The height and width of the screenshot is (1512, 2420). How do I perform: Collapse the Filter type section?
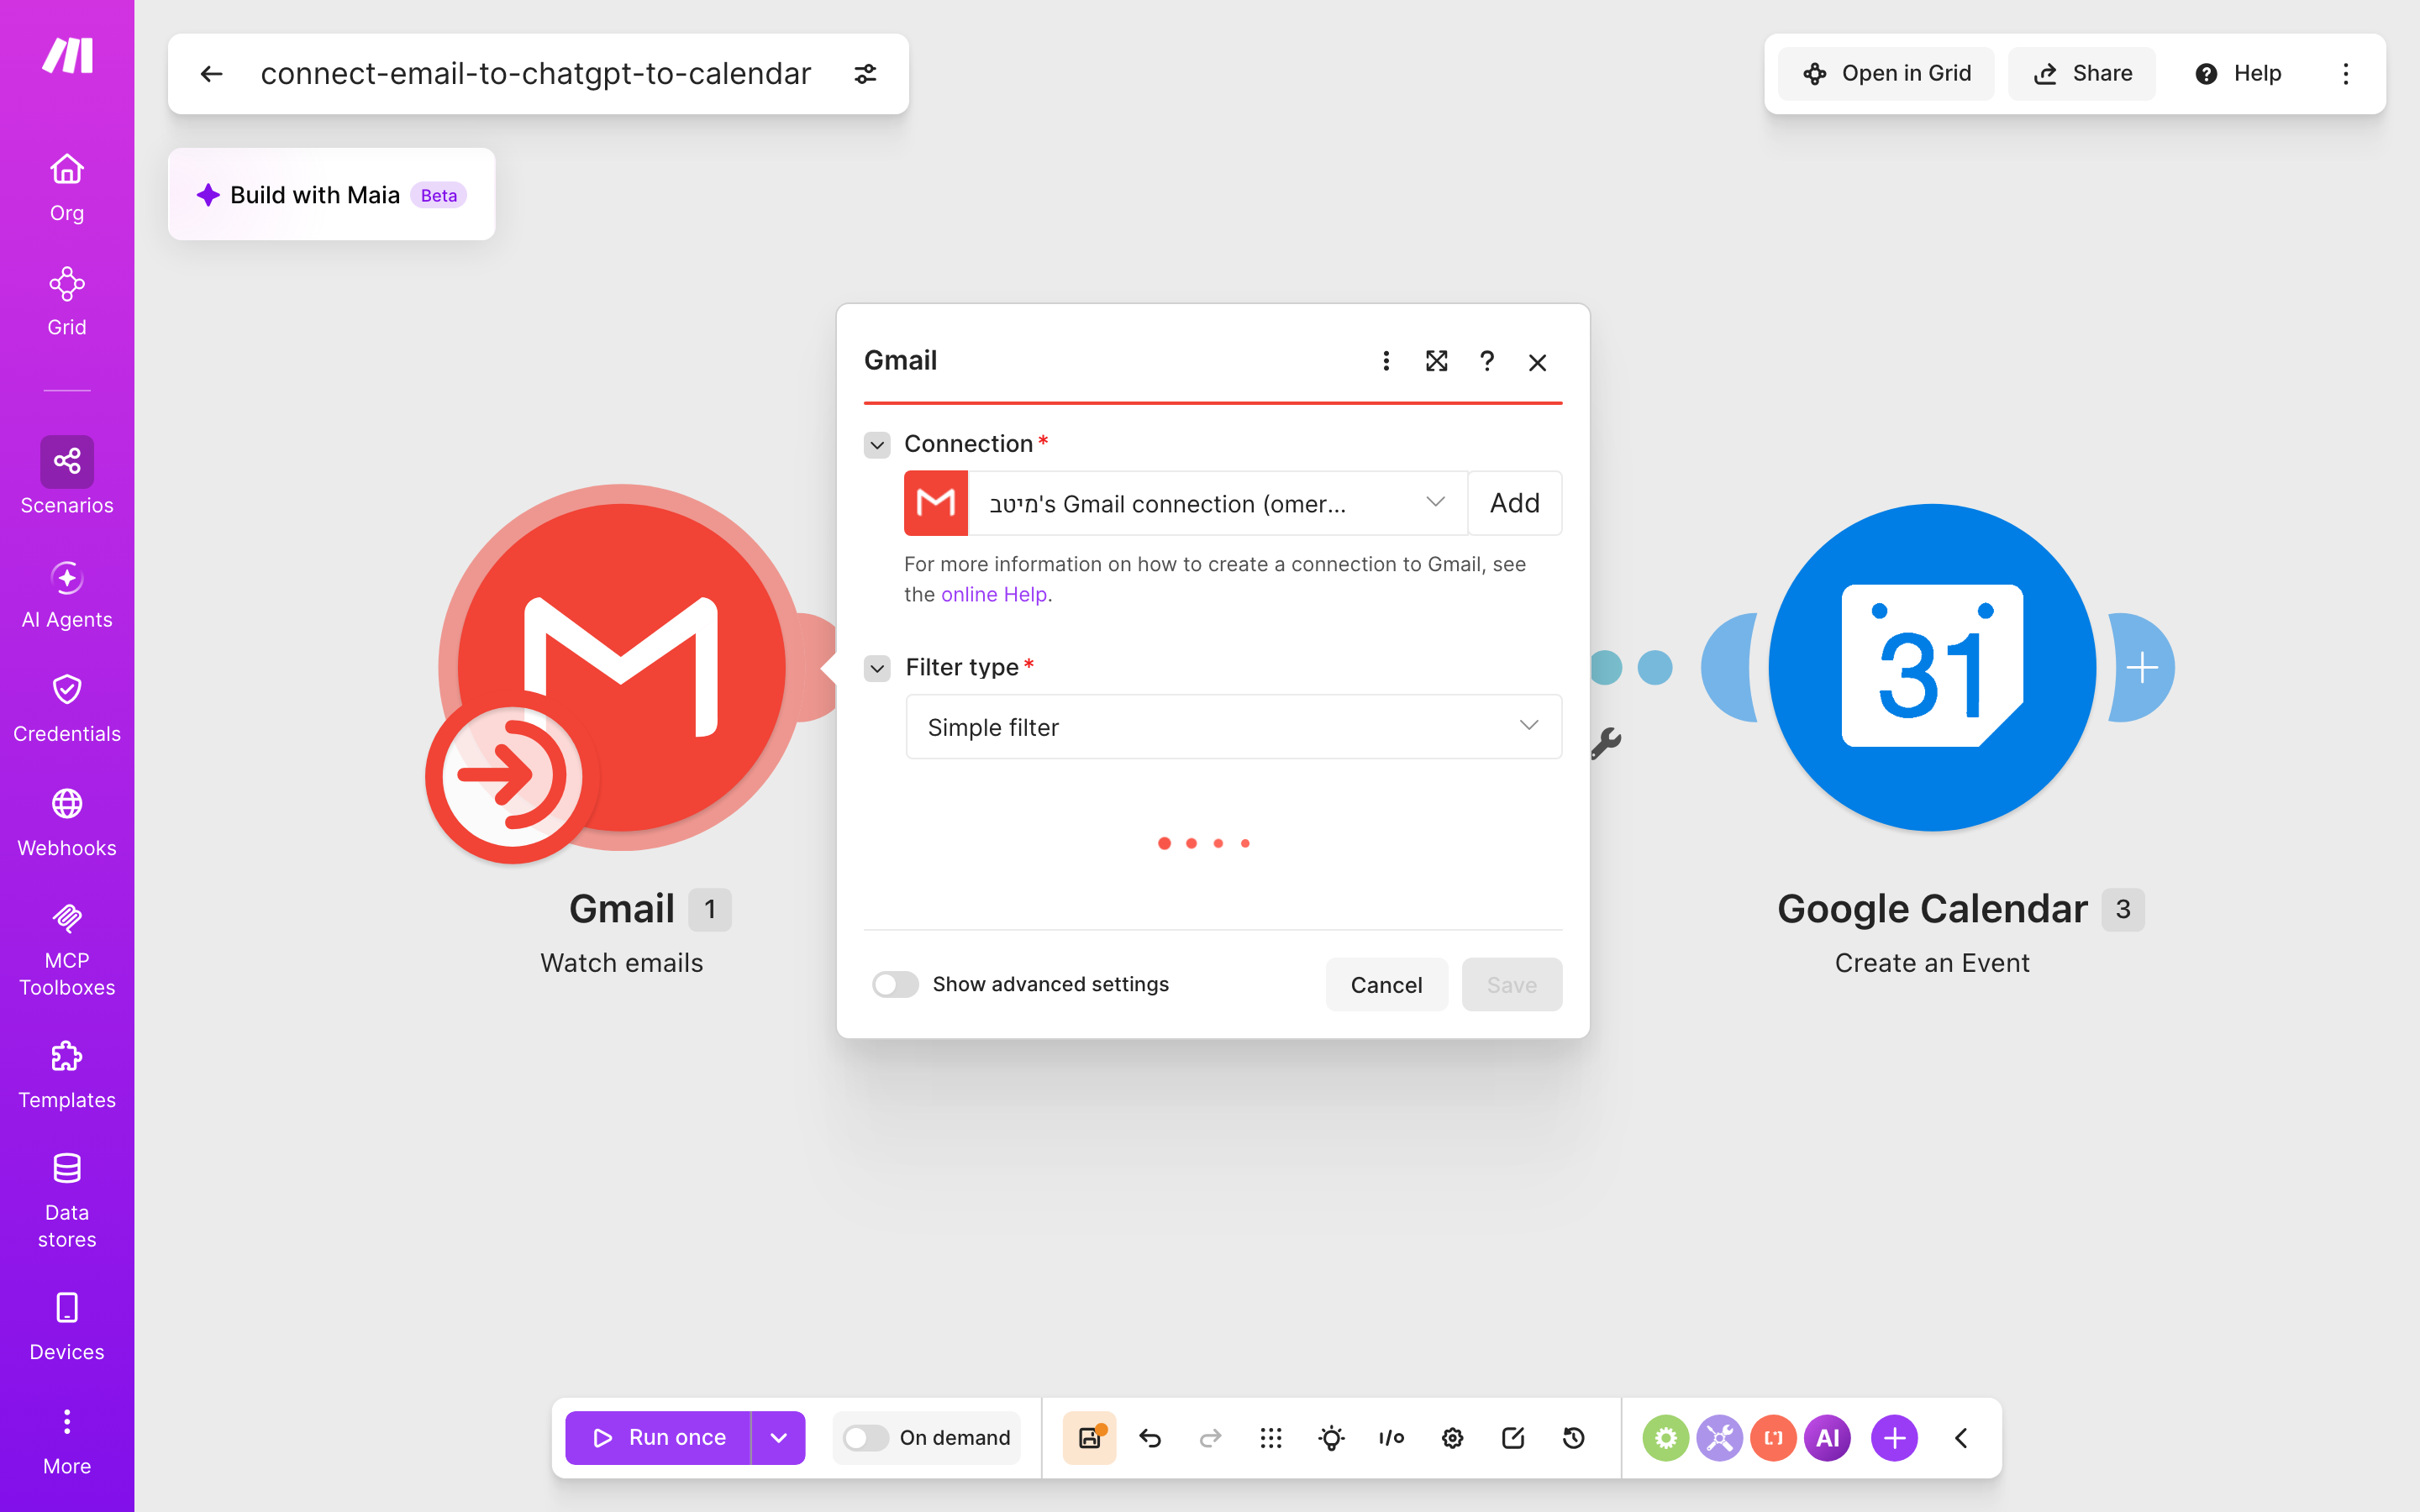(x=877, y=668)
